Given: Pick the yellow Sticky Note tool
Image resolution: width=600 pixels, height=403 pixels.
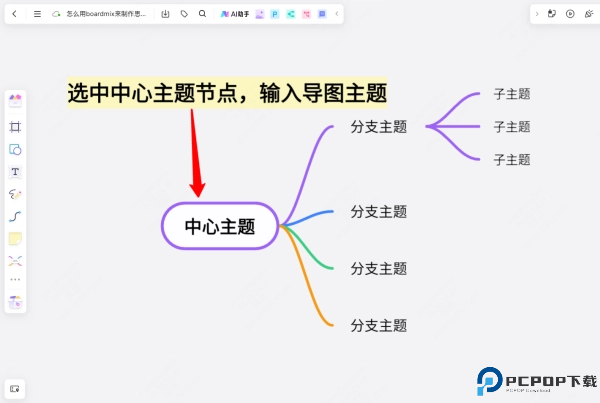Looking at the screenshot, I should pos(15,238).
